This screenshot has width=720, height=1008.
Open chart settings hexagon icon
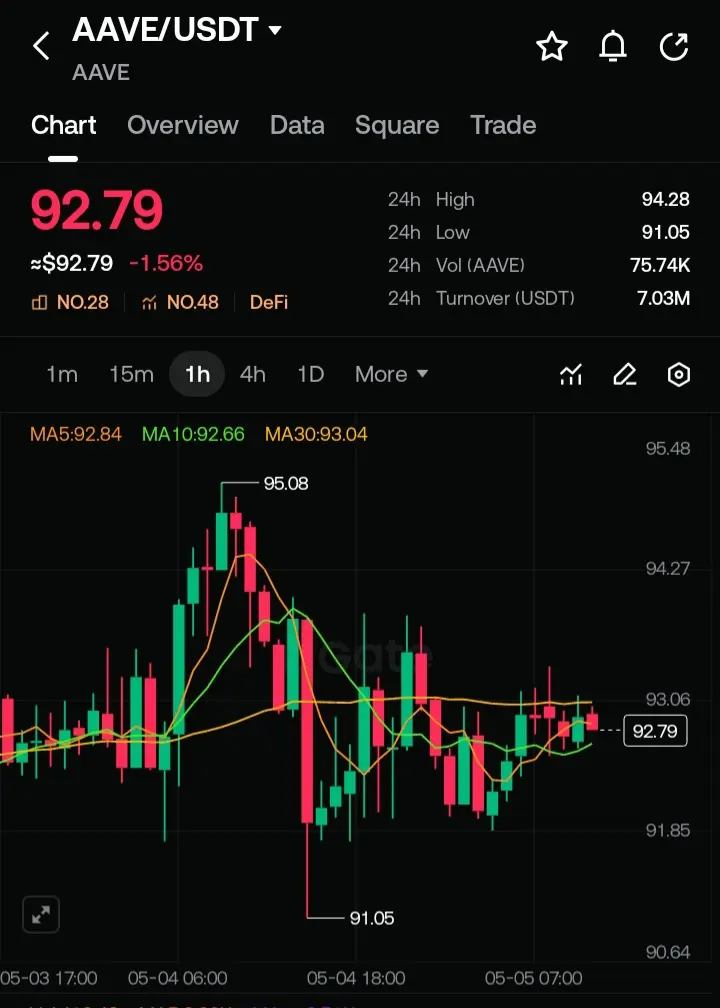coord(679,374)
